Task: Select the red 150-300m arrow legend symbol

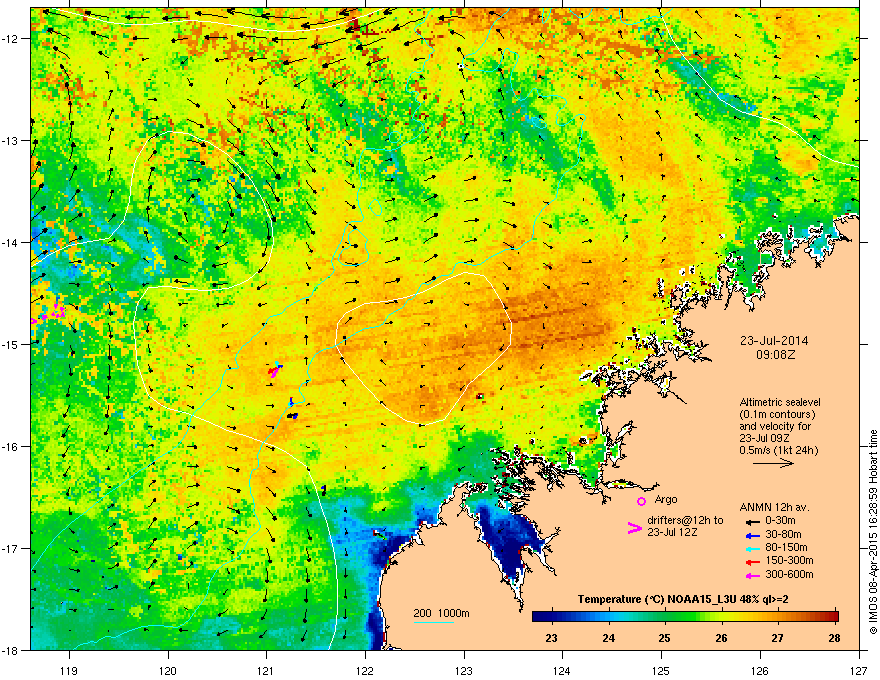Action: (x=752, y=562)
